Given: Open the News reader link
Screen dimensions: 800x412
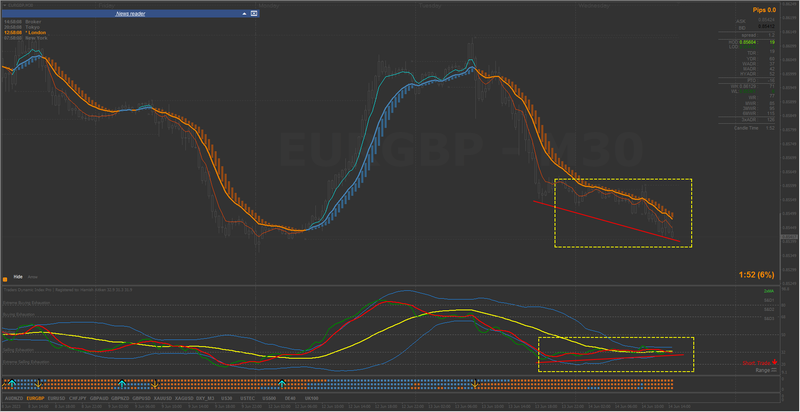Looking at the screenshot, I should pos(130,14).
